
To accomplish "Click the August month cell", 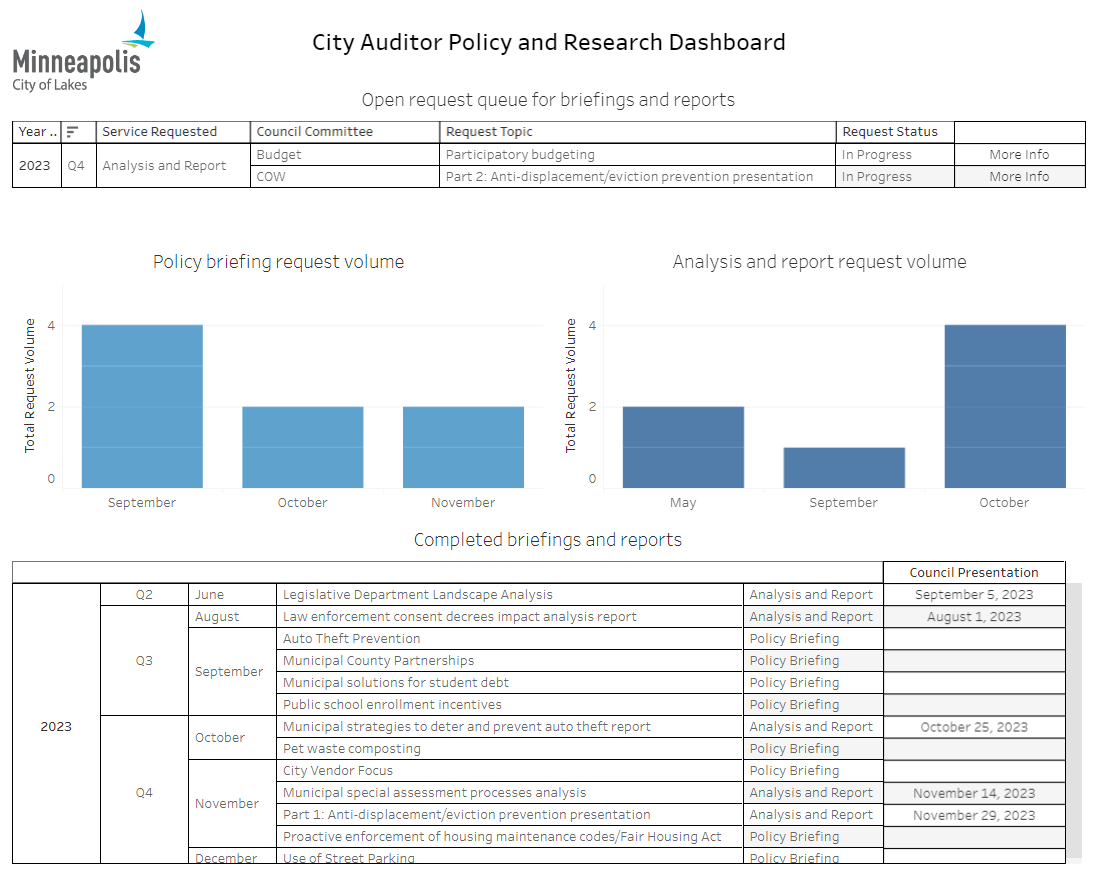I will (232, 616).
